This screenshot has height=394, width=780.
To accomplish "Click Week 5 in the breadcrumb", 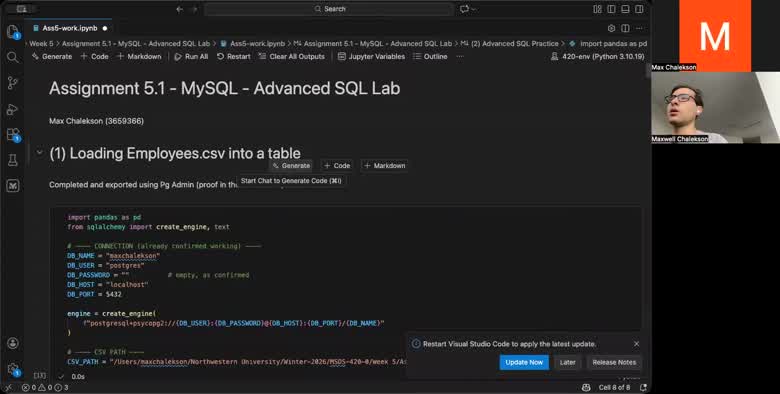I will pyautogui.click(x=41, y=44).
